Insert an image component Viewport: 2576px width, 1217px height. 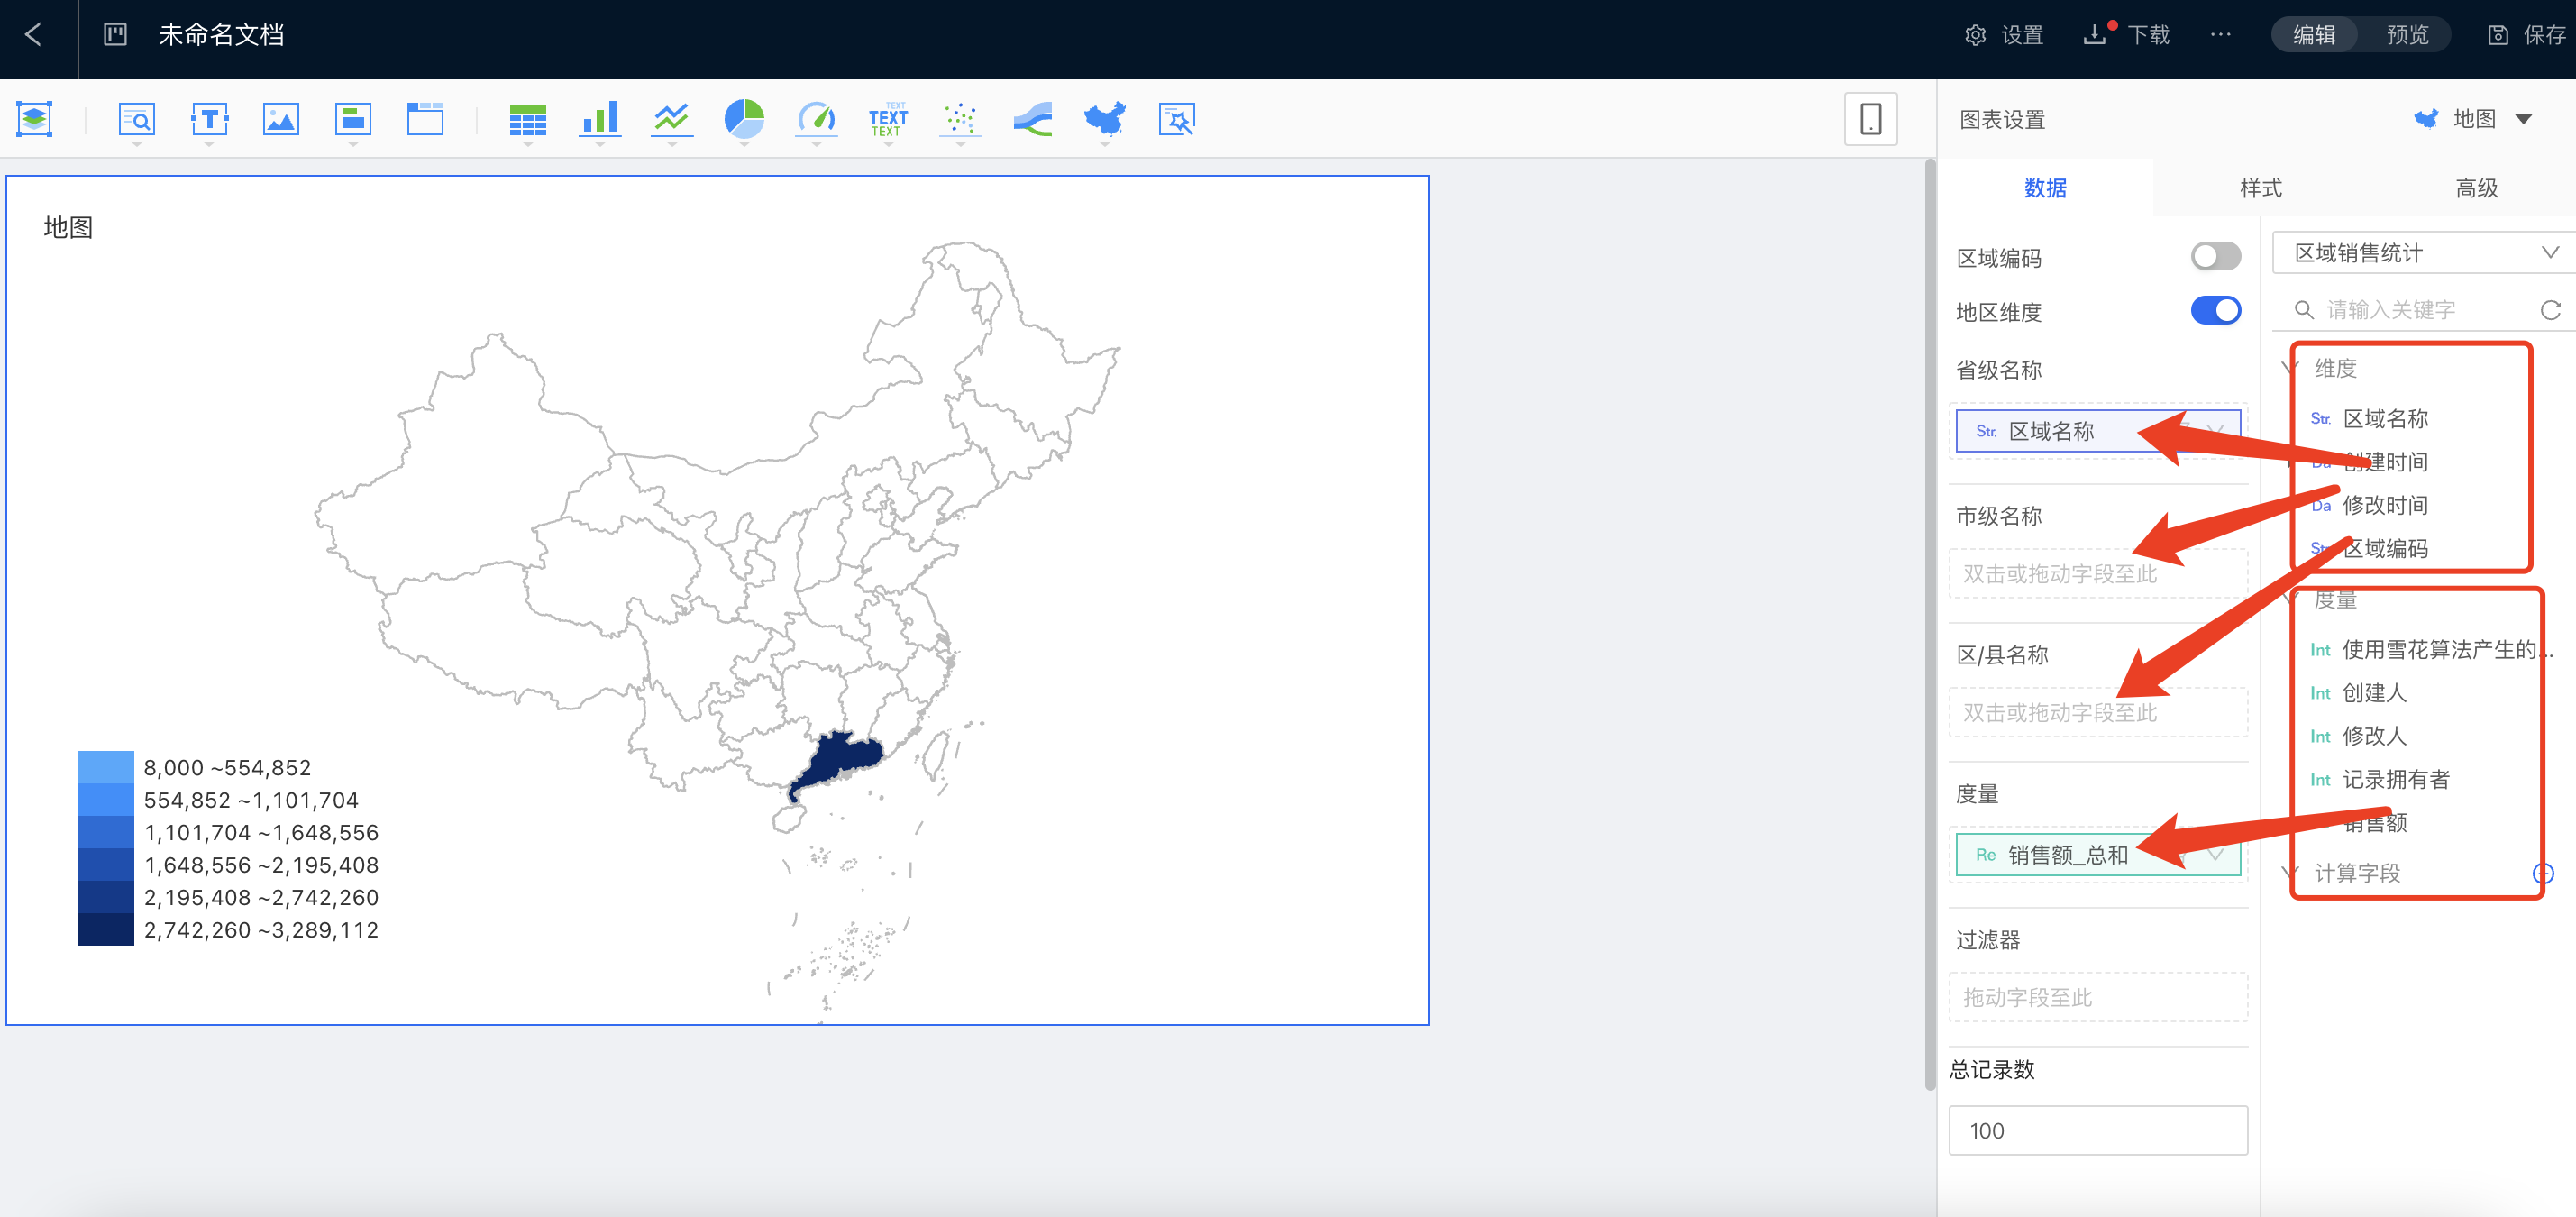tap(281, 119)
